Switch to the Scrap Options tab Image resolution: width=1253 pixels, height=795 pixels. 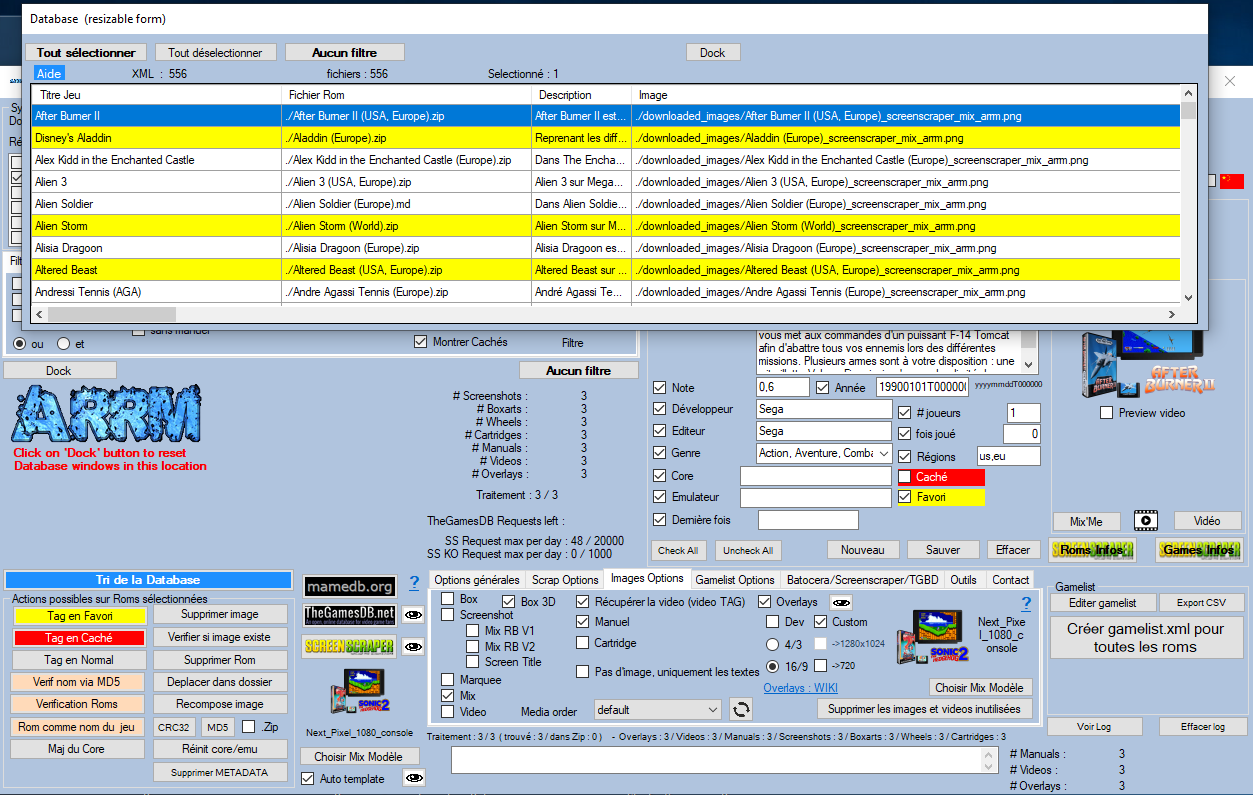pos(565,580)
